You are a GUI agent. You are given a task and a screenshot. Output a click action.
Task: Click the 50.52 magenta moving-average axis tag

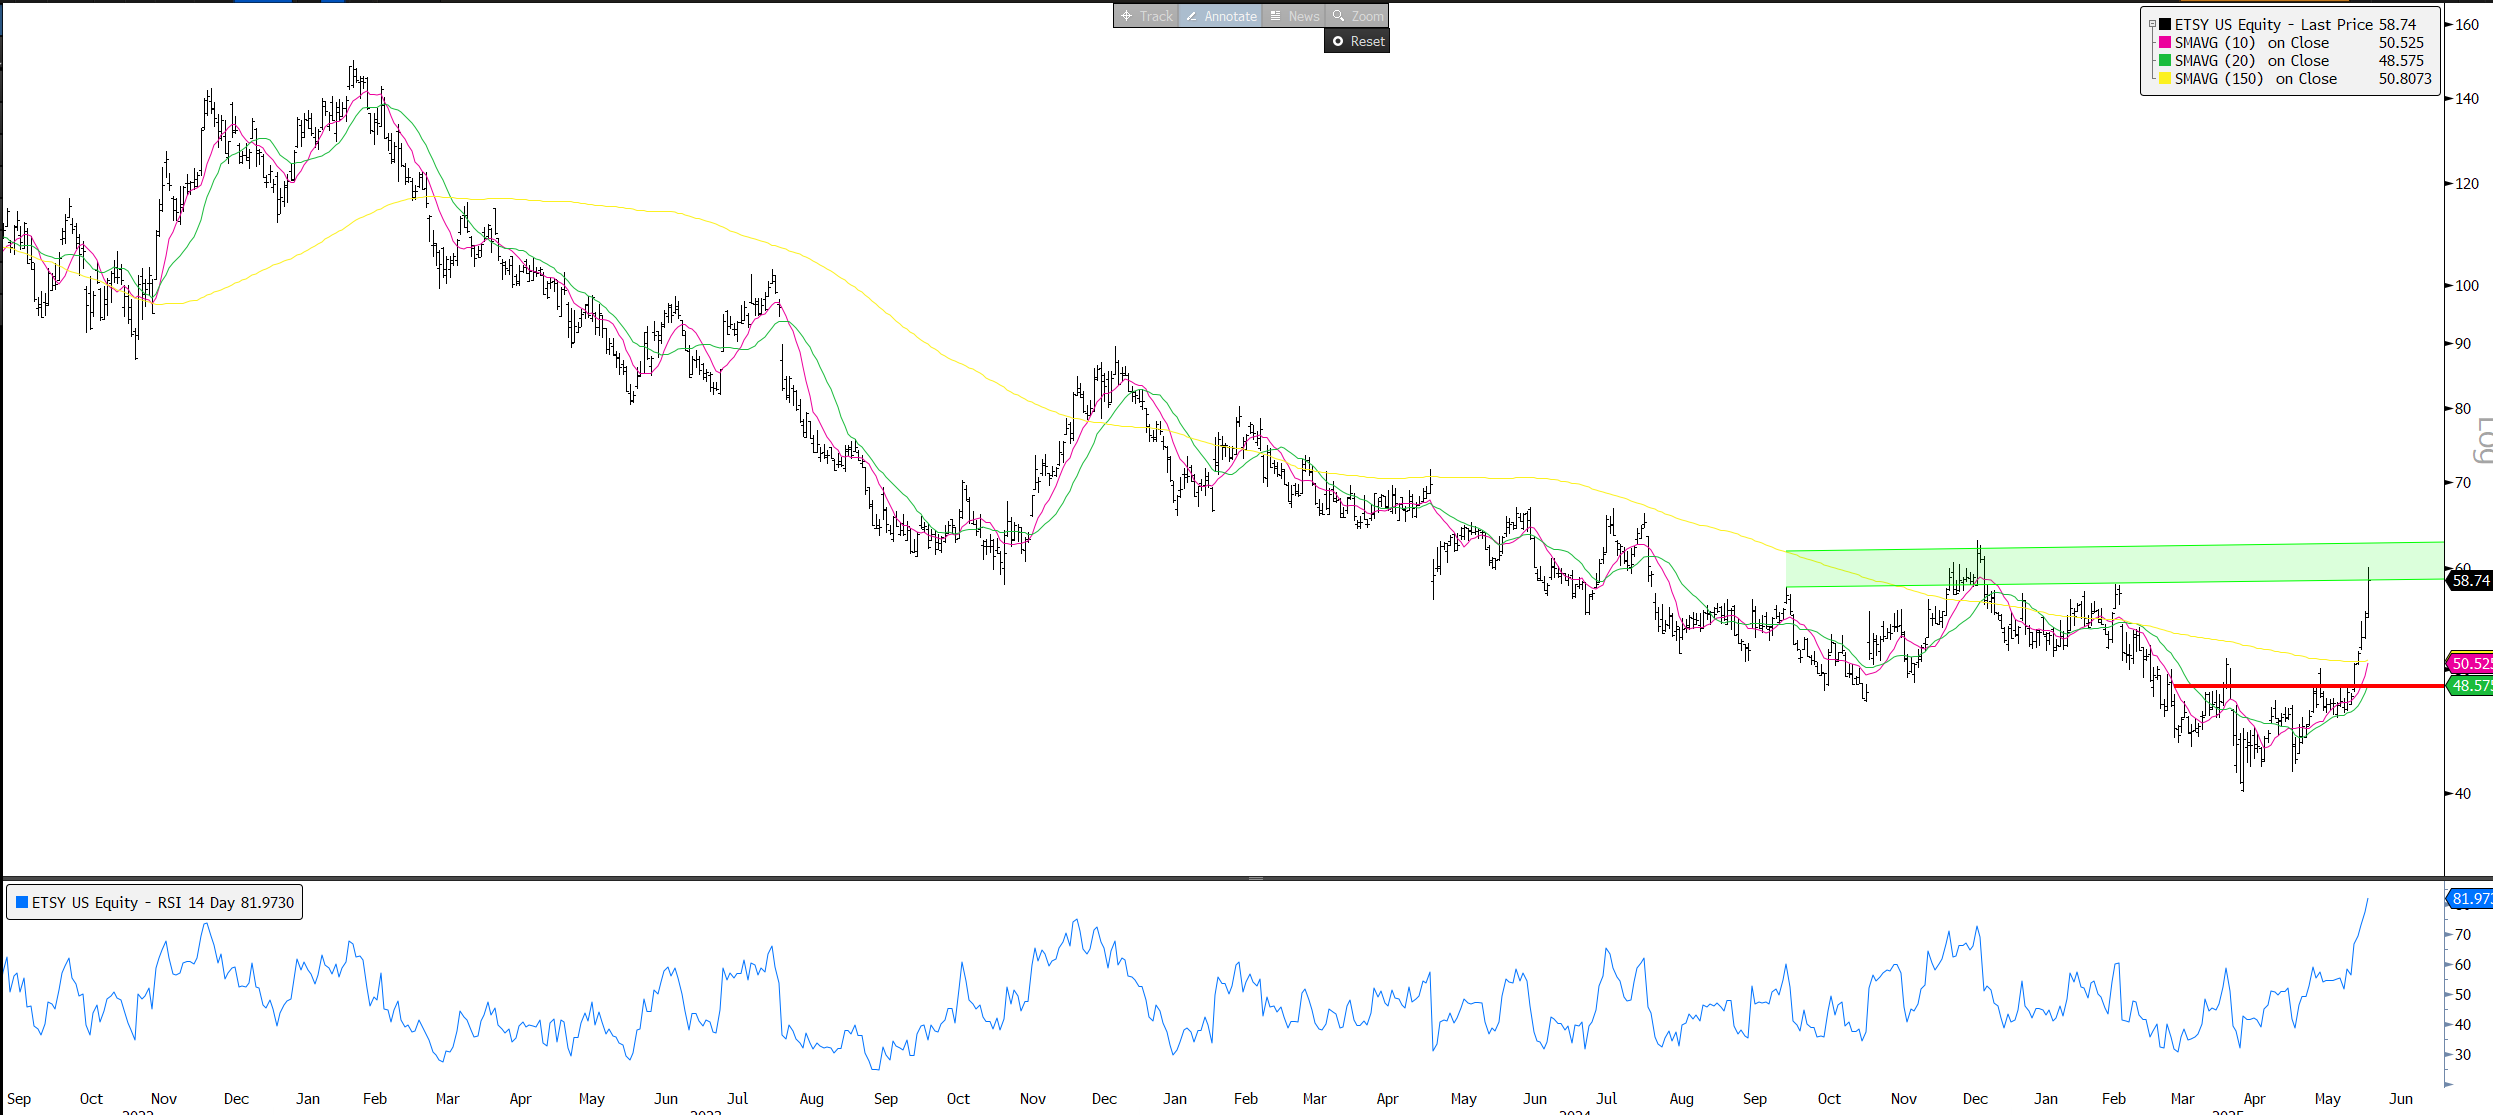(x=2470, y=663)
